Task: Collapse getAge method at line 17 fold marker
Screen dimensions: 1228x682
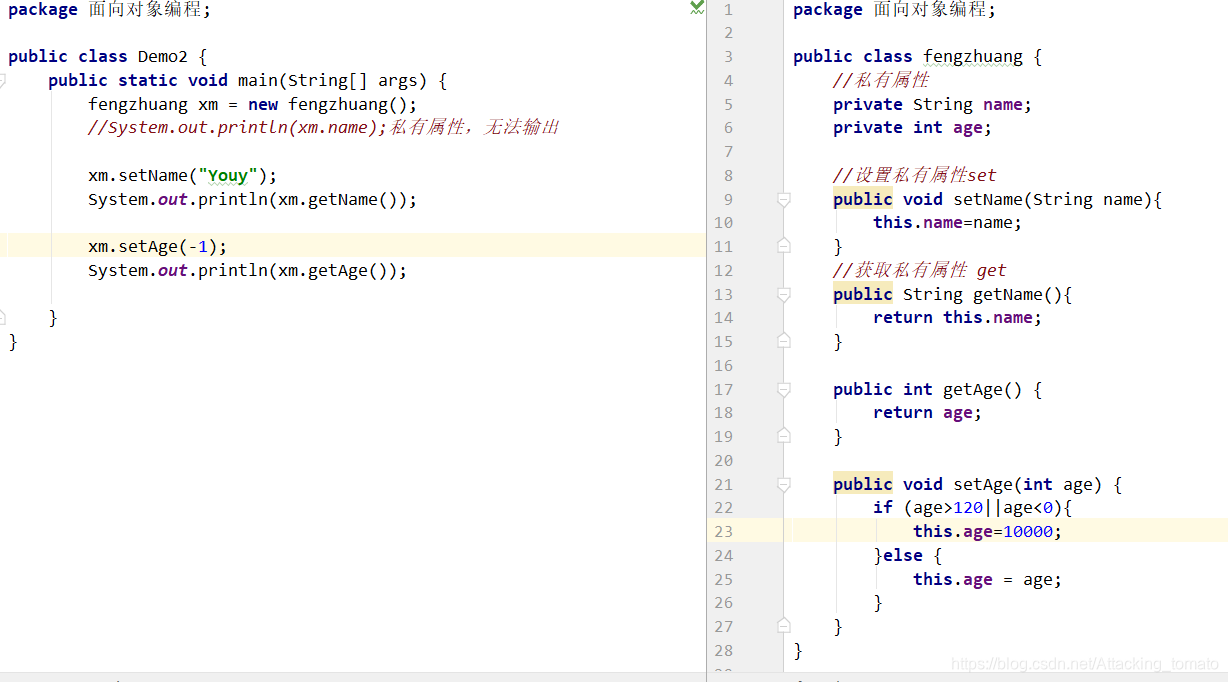Action: pyautogui.click(x=784, y=390)
